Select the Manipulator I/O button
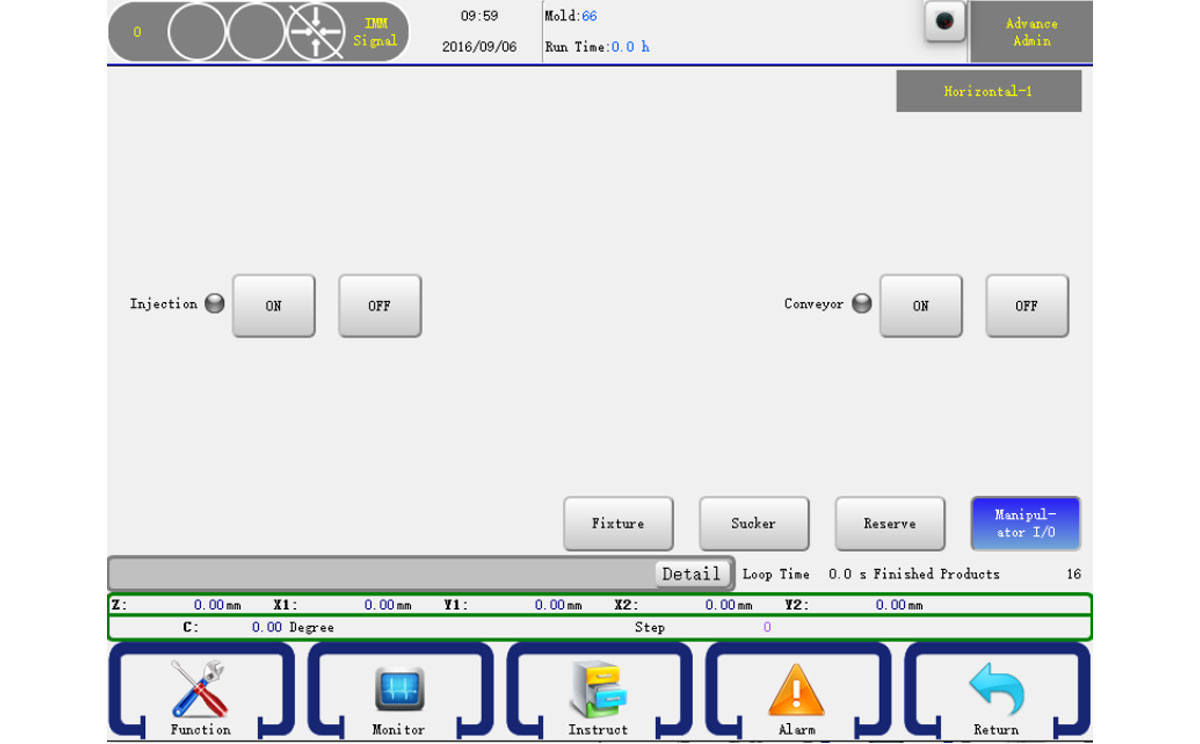This screenshot has width=1200, height=744. tap(1025, 523)
